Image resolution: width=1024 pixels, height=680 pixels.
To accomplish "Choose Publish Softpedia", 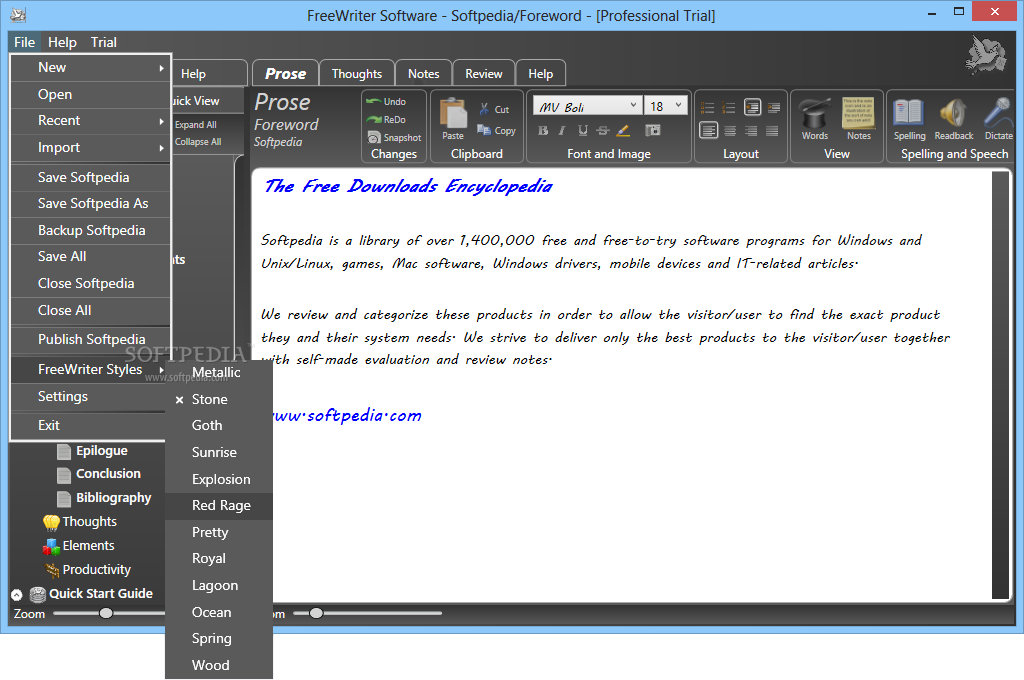I will click(x=91, y=340).
